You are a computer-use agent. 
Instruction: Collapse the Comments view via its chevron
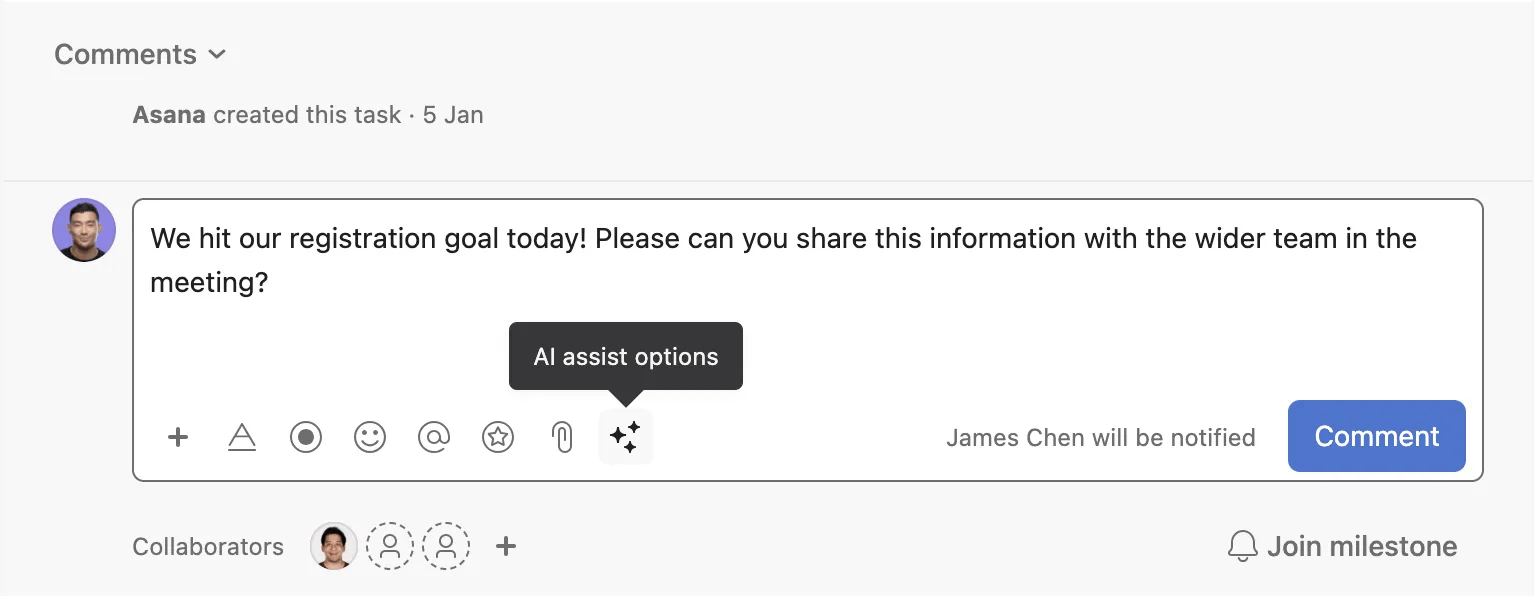point(217,55)
